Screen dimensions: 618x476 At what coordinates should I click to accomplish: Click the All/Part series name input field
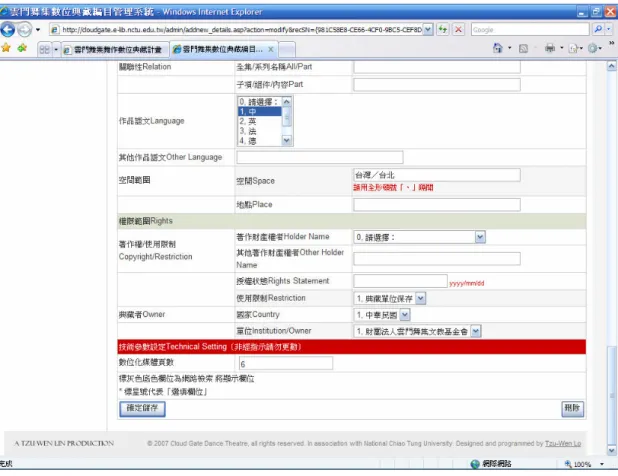pyautogui.click(x=437, y=67)
